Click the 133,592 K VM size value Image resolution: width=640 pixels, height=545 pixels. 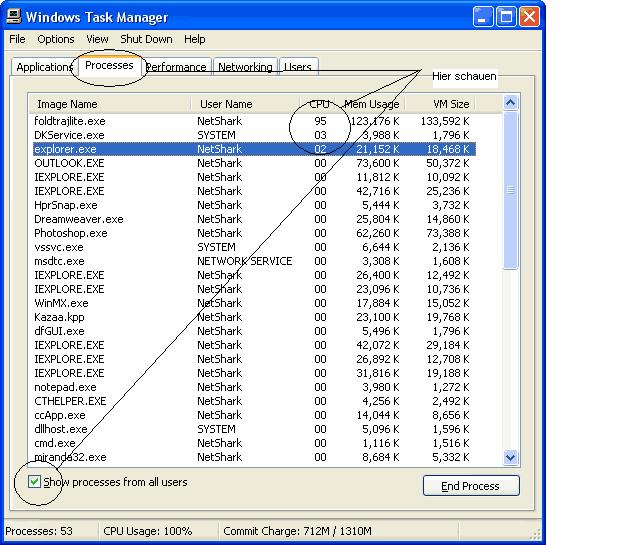click(445, 121)
